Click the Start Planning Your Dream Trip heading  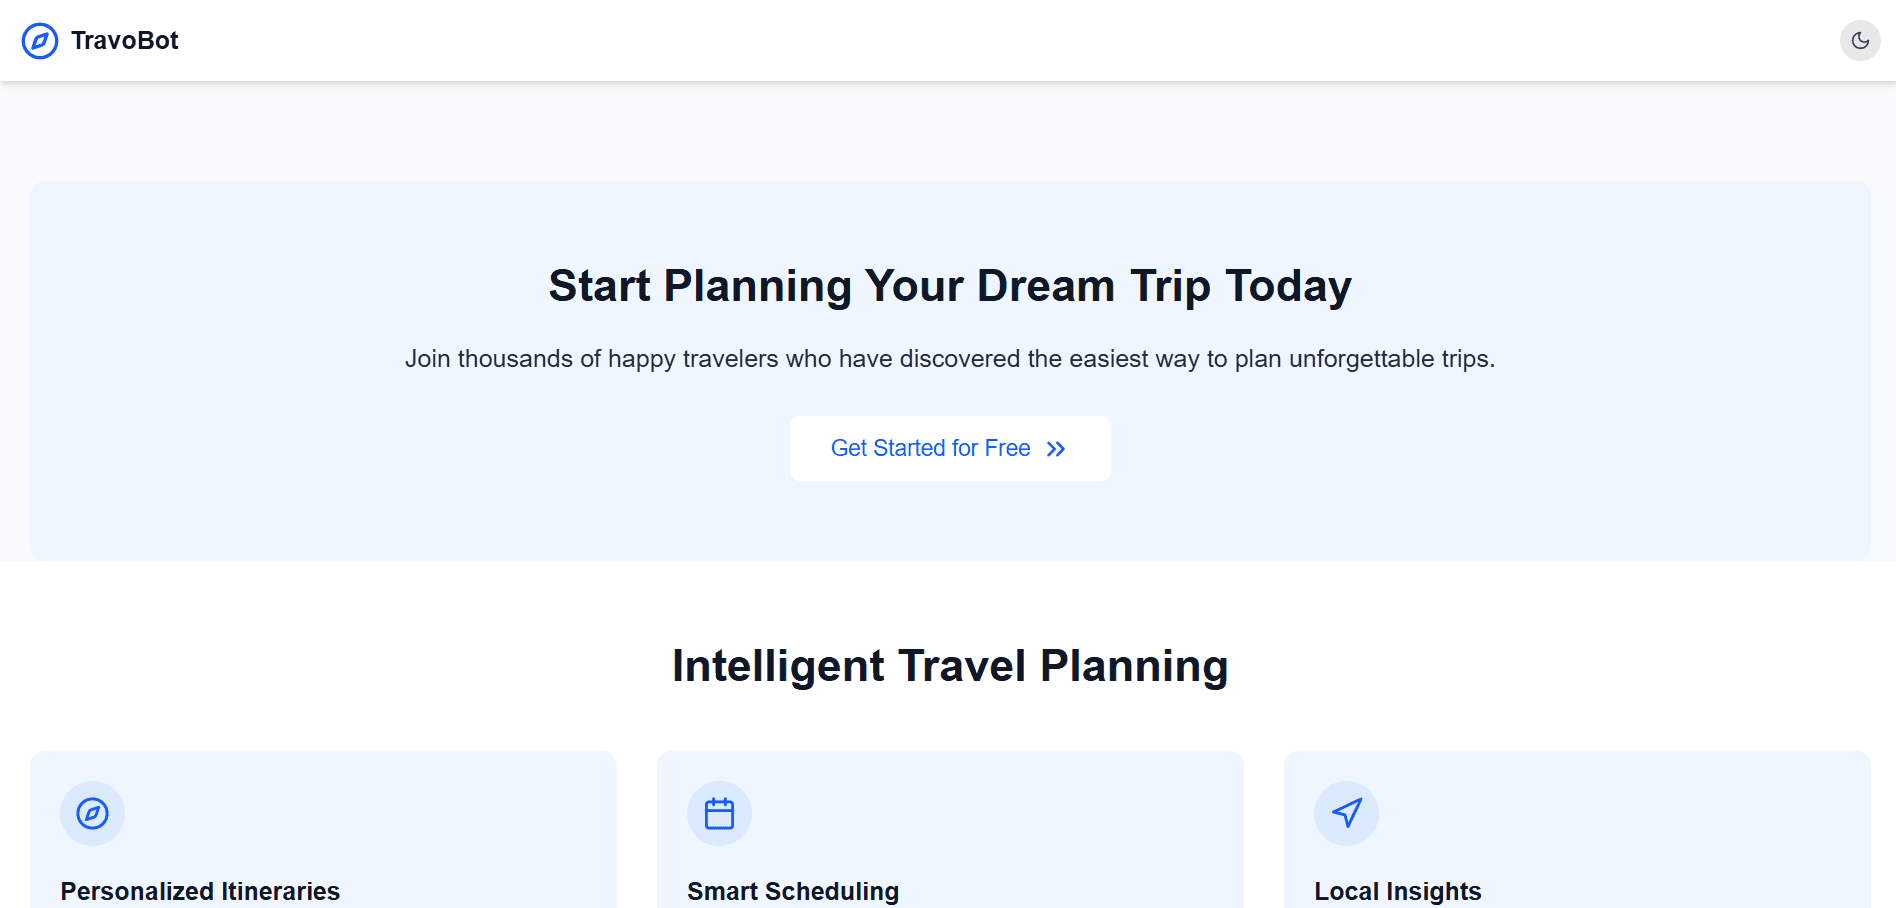[950, 286]
